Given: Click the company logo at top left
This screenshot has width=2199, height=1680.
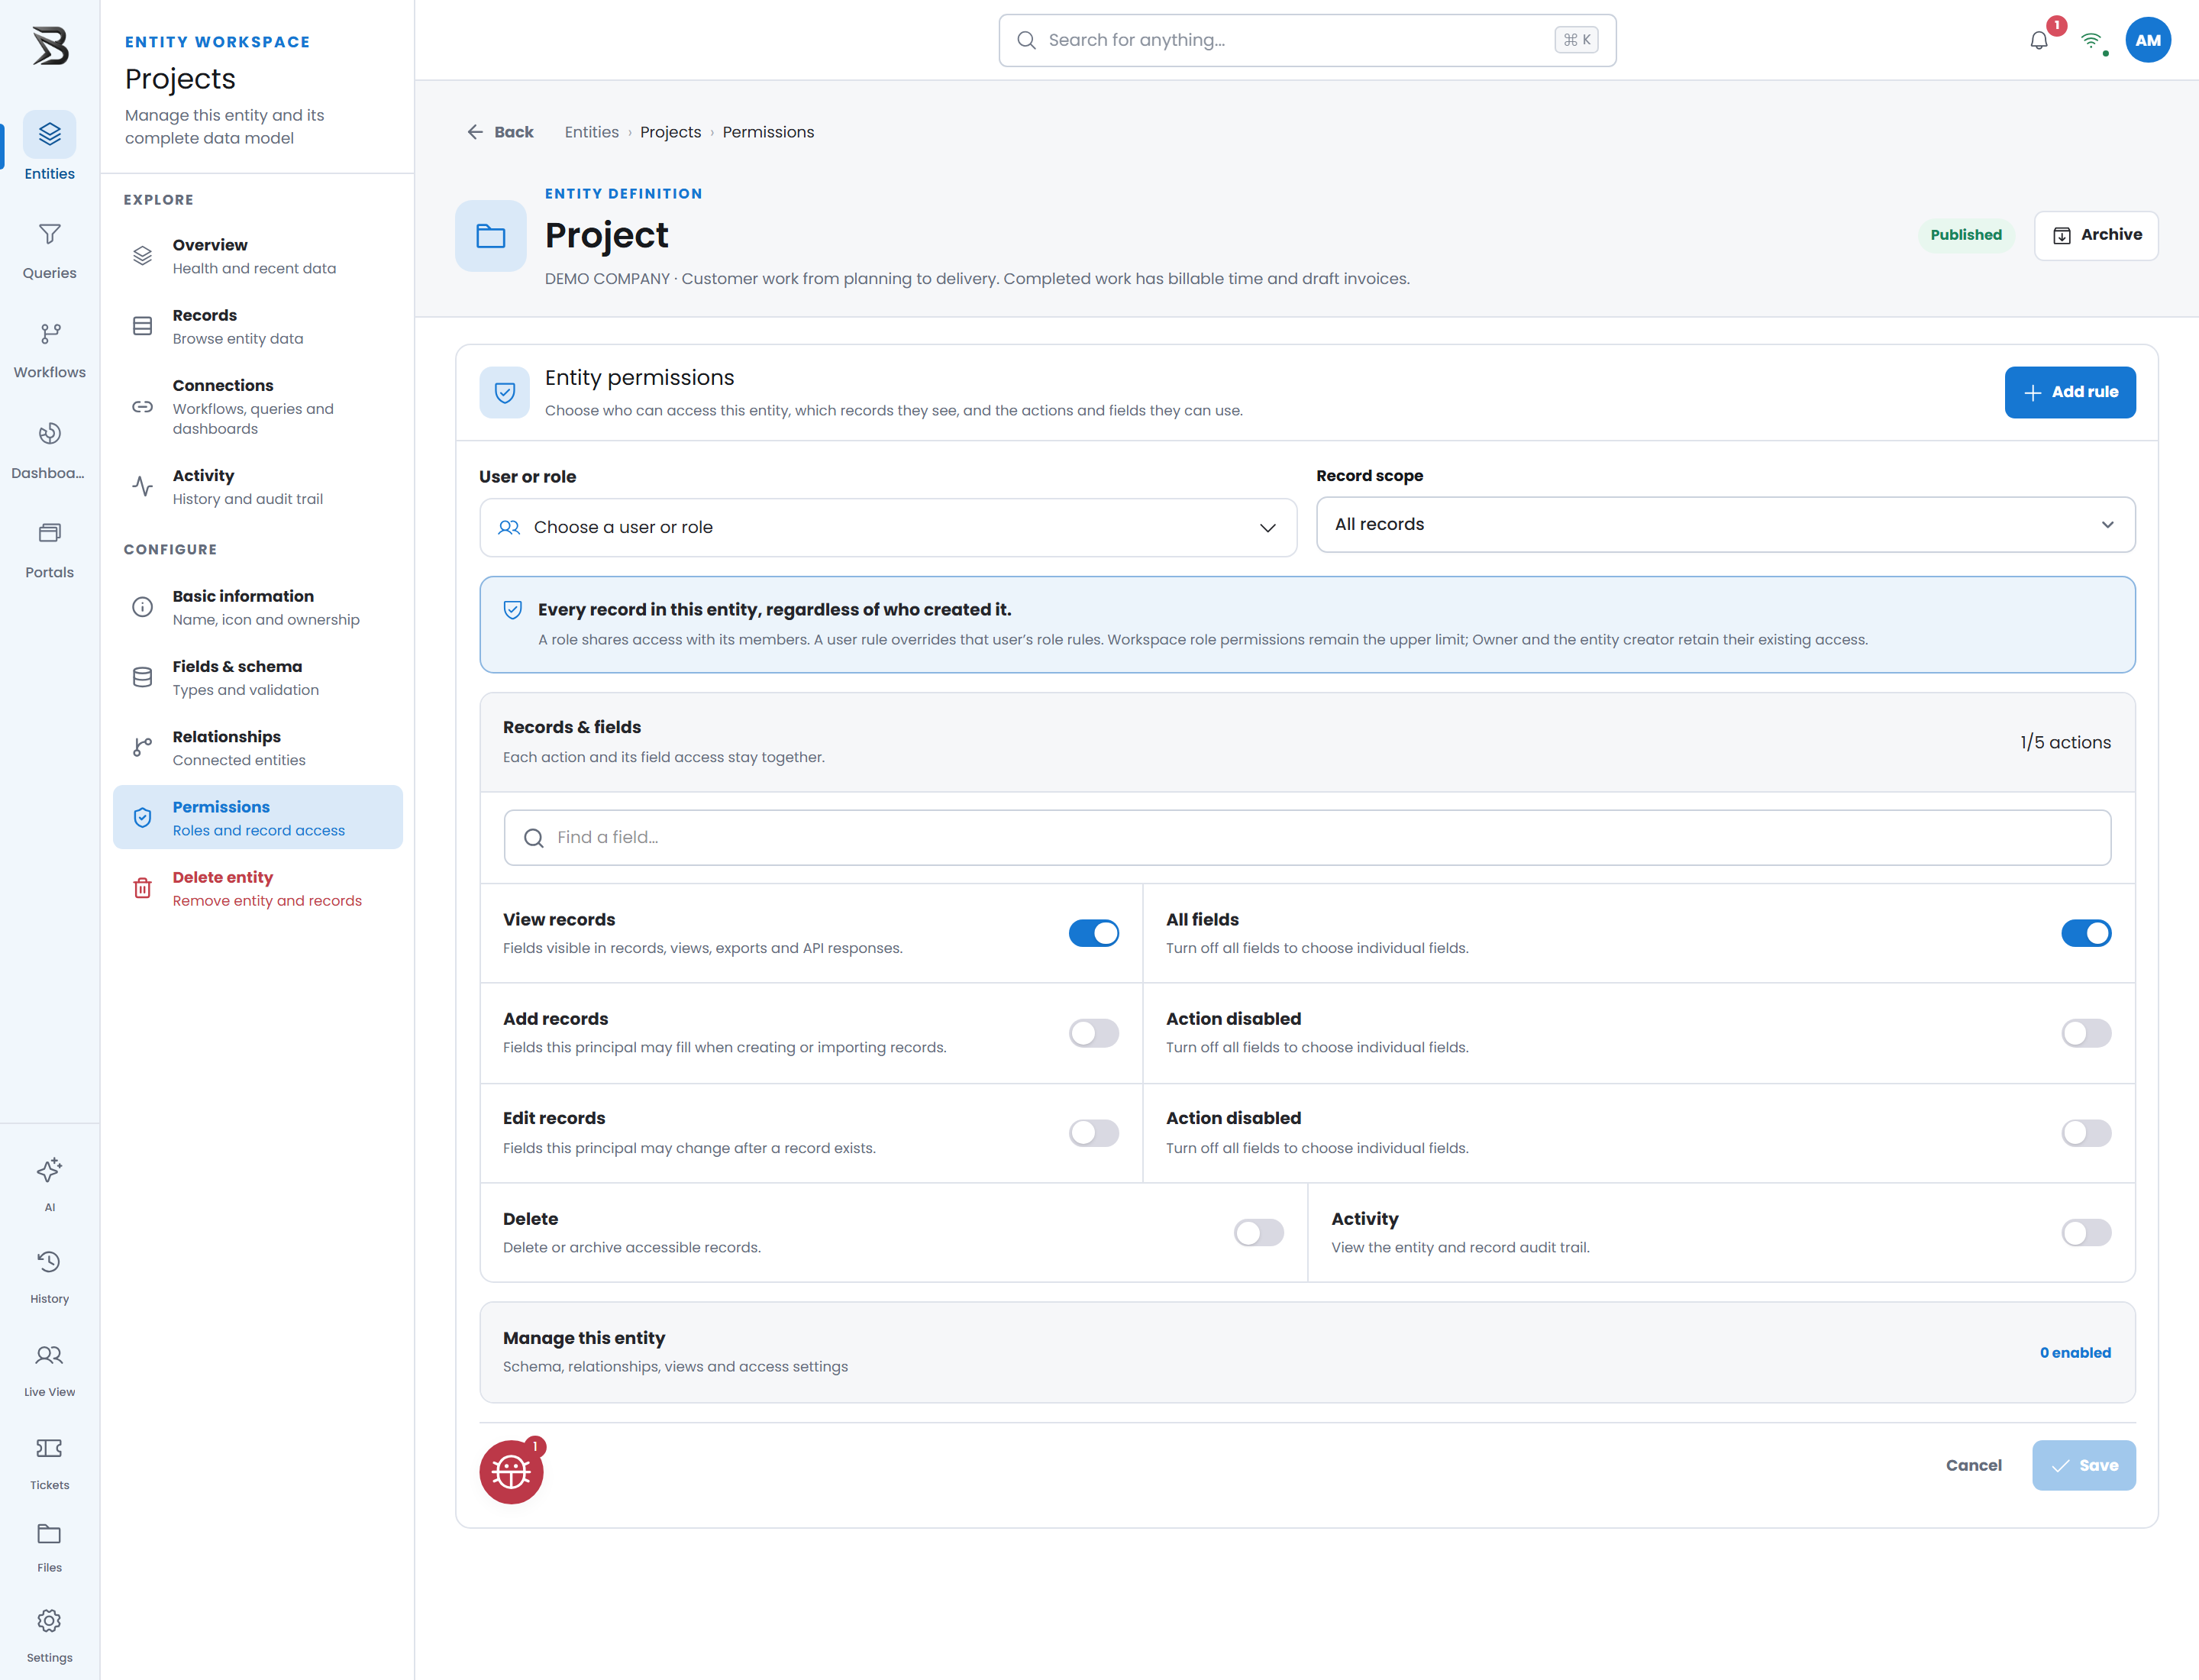Looking at the screenshot, I should pos(50,46).
